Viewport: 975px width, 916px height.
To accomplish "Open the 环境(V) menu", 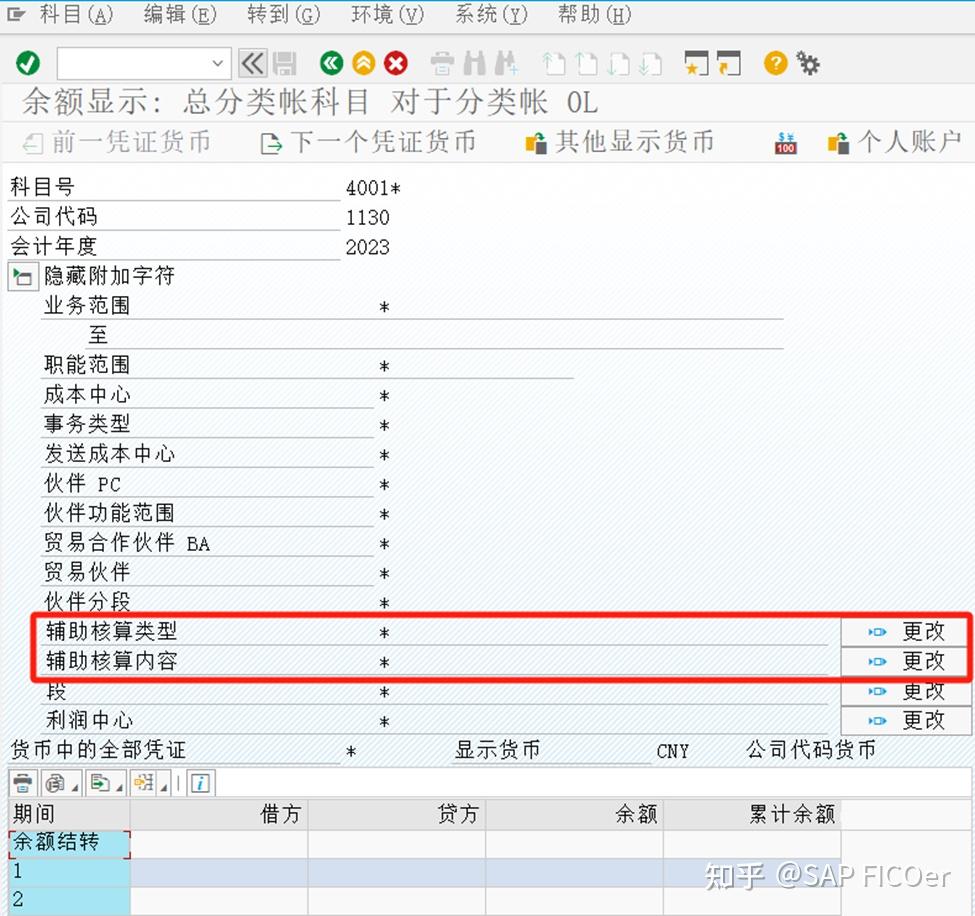I will tap(387, 14).
